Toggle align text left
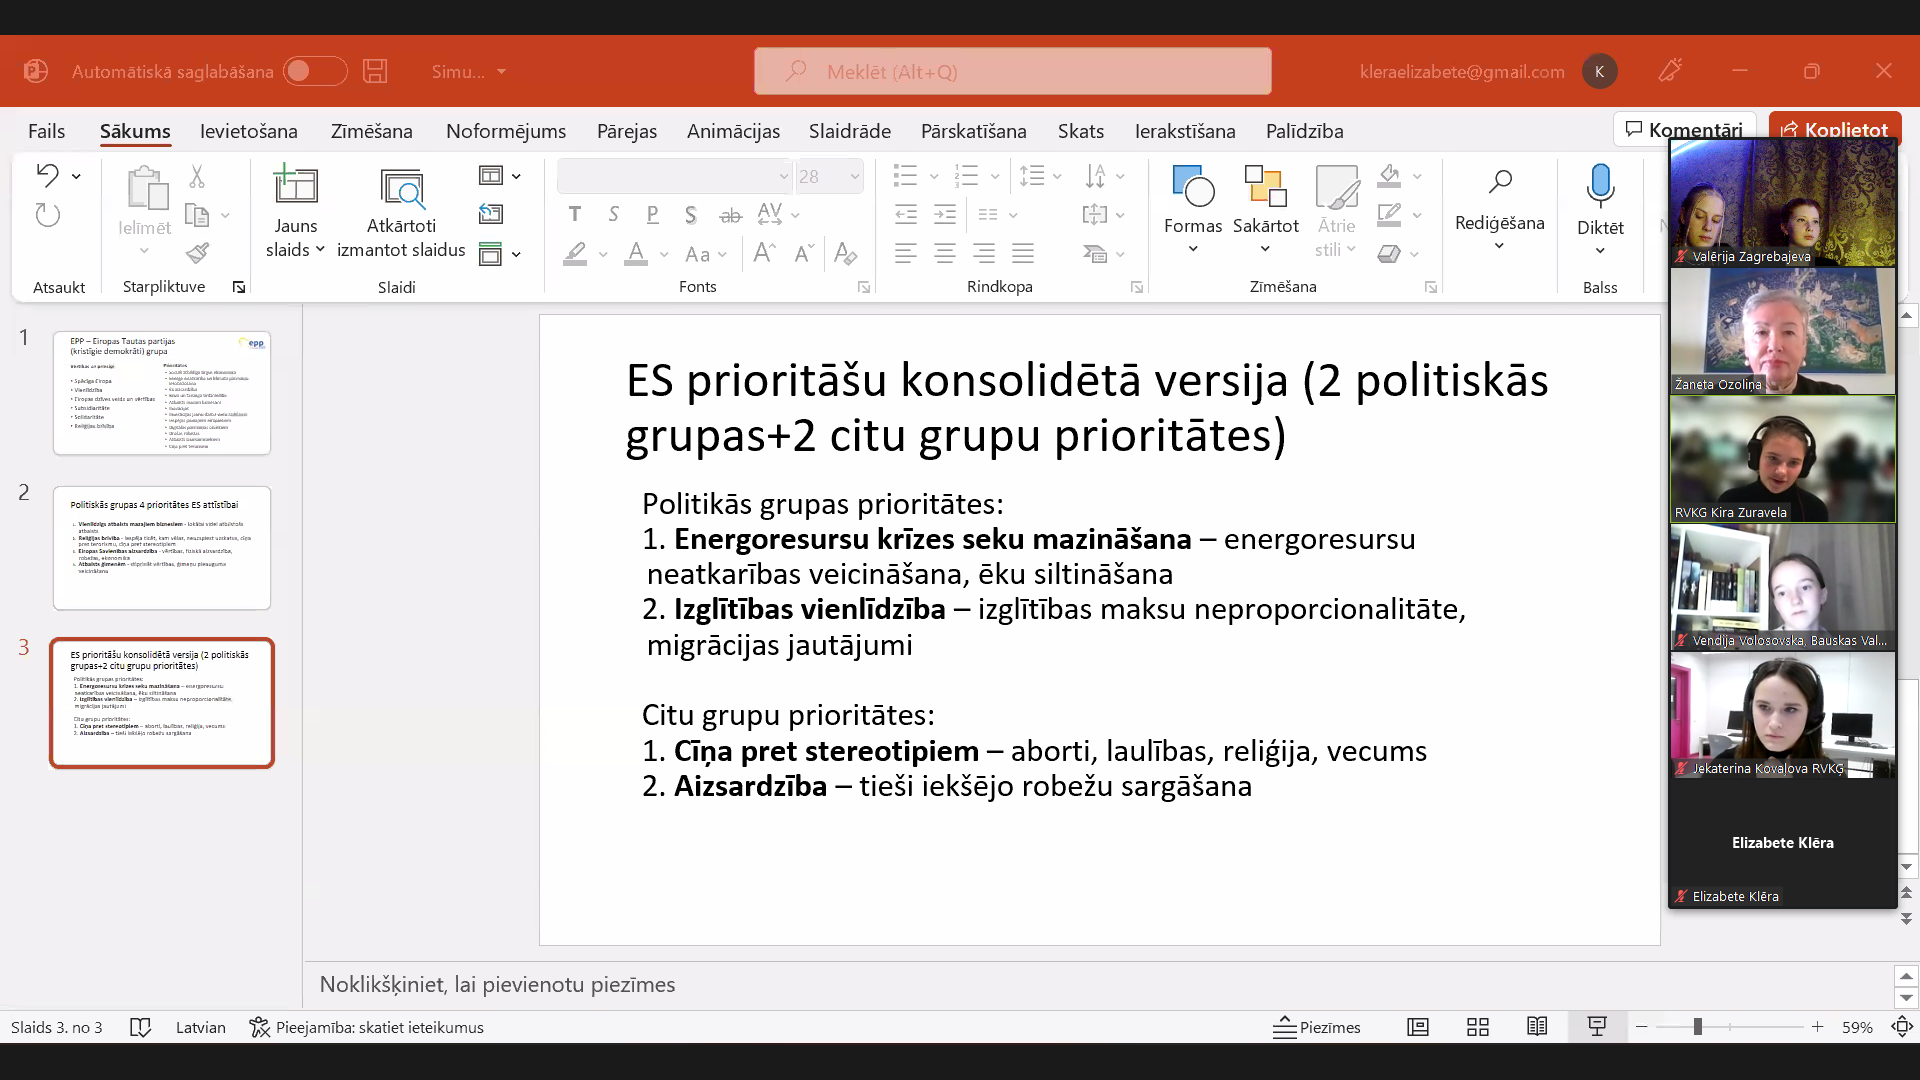The height and width of the screenshot is (1080, 1920). 906,254
